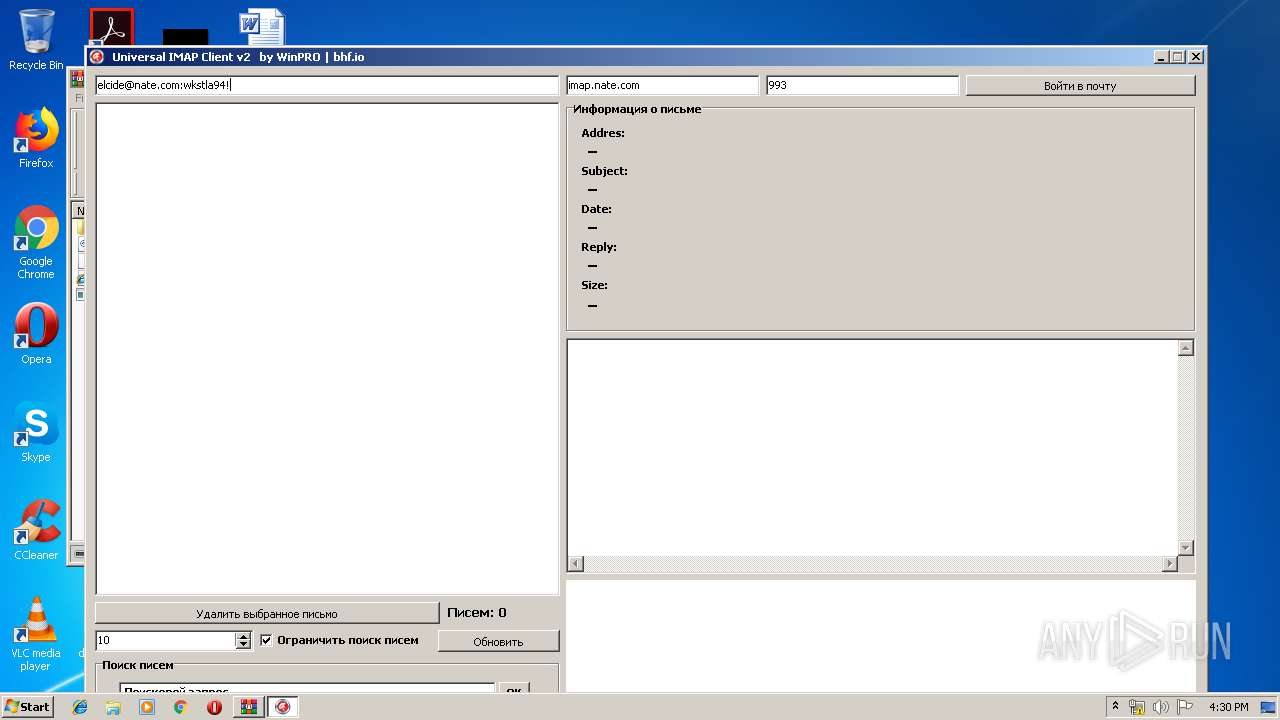Click the Писем: 0 counter text
The width and height of the screenshot is (1280, 720).
(x=476, y=613)
